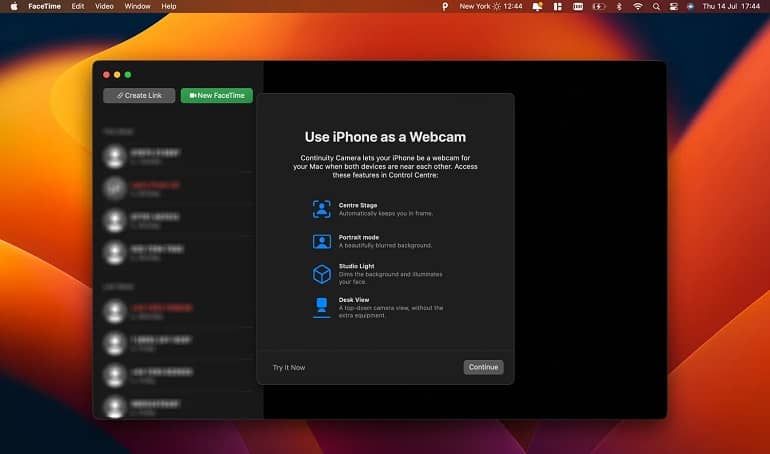The height and width of the screenshot is (454, 770).
Task: Click the Centre Stage feature icon
Action: pos(322,209)
